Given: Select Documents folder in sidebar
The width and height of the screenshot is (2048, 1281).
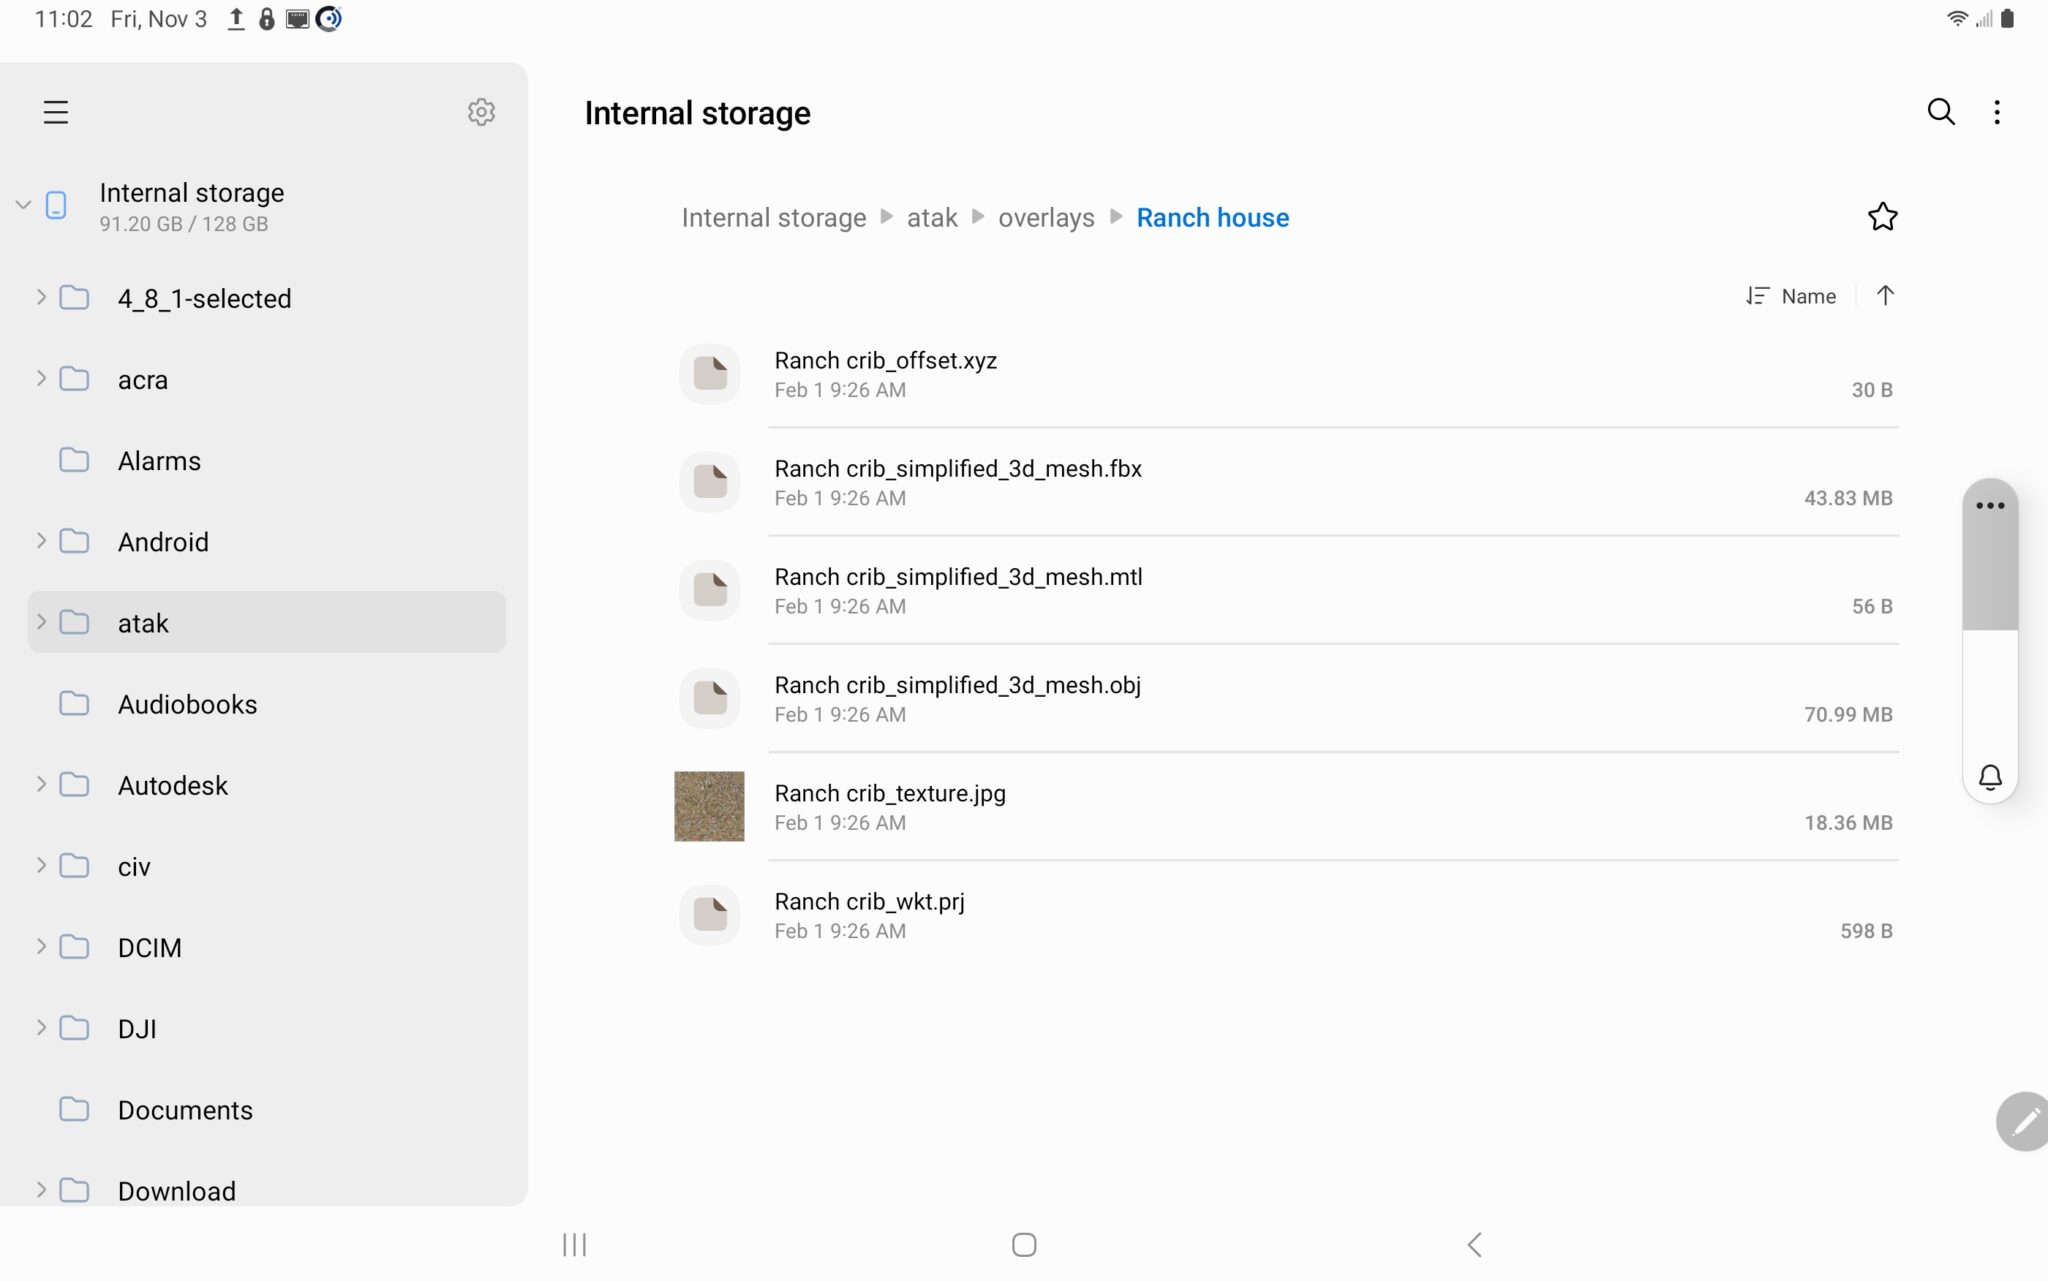Looking at the screenshot, I should [x=185, y=1110].
